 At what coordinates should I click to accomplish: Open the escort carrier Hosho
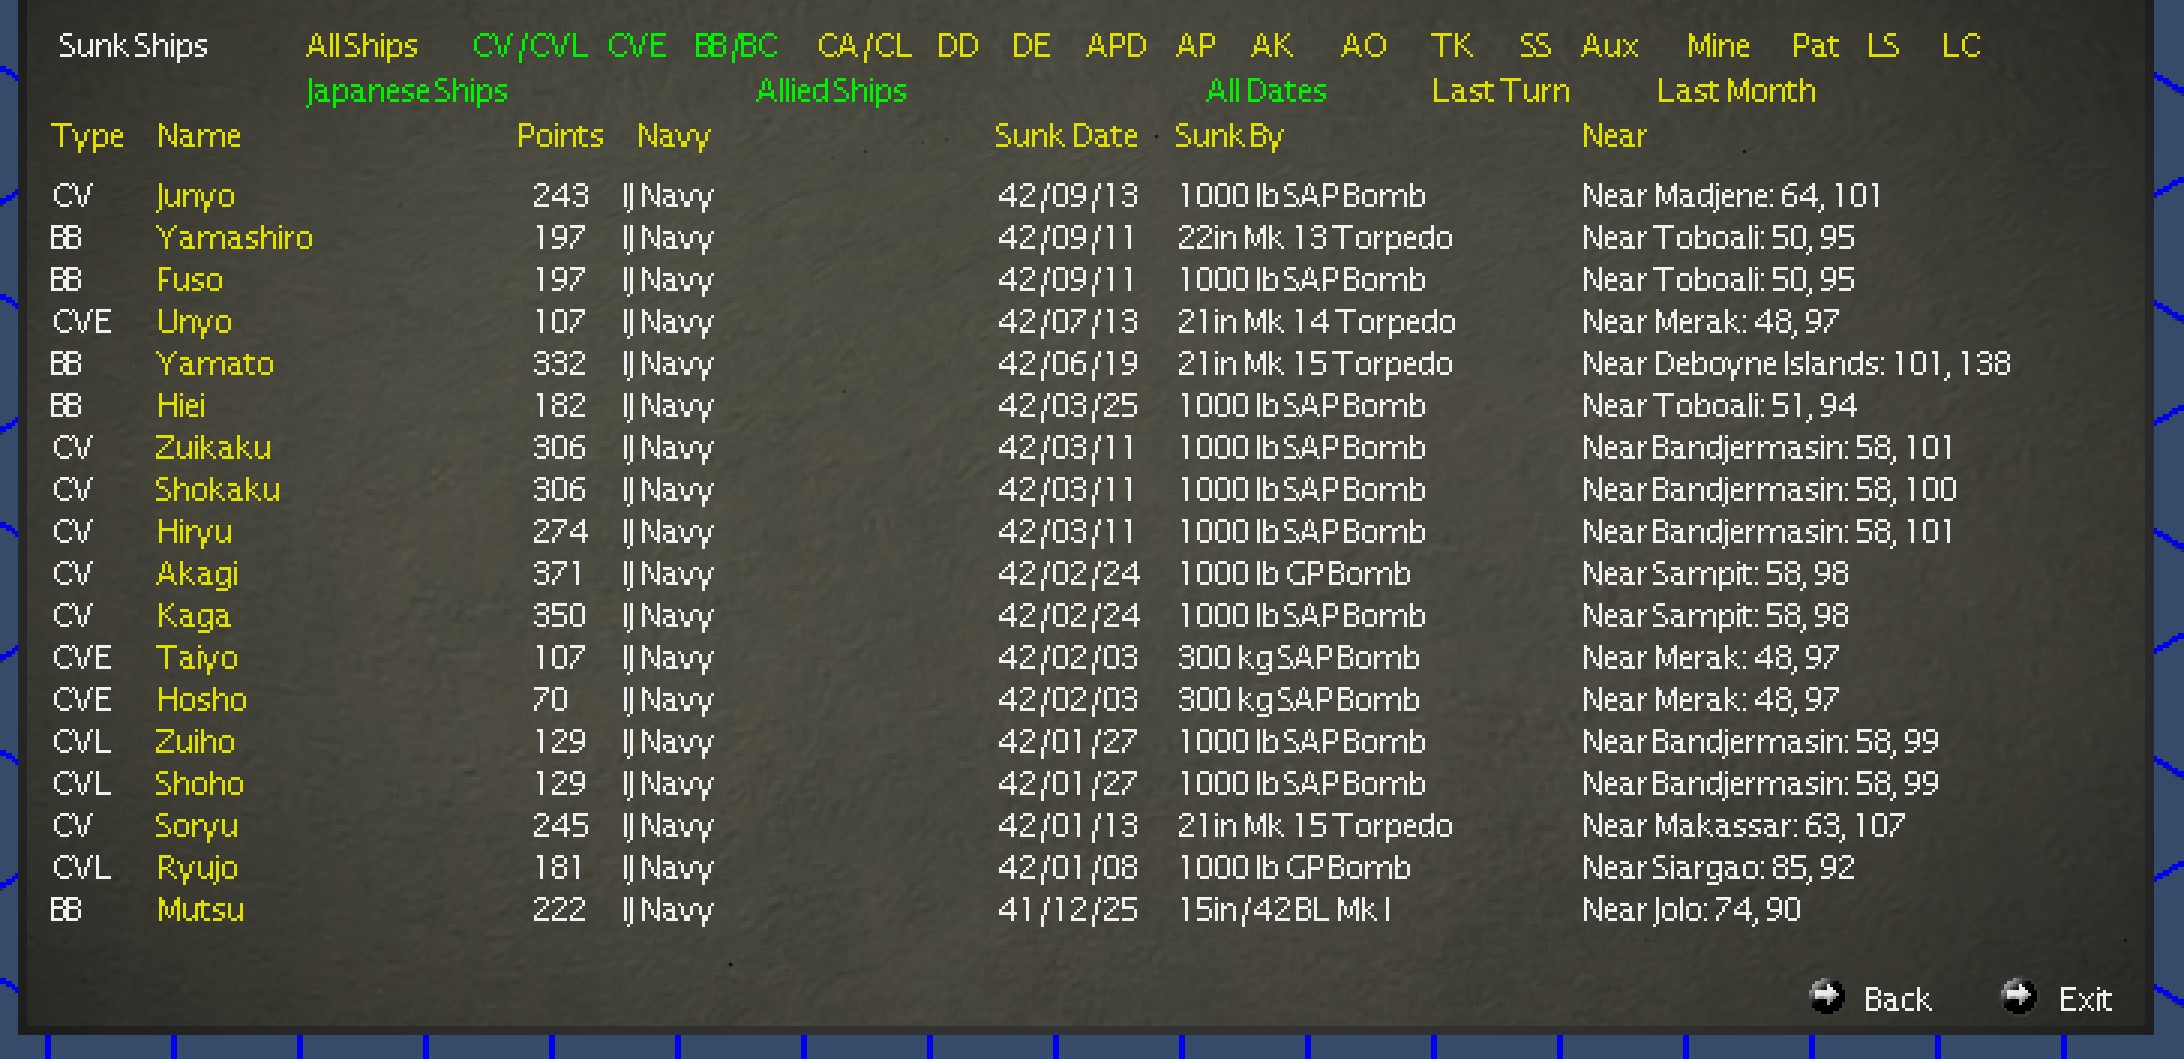202,699
